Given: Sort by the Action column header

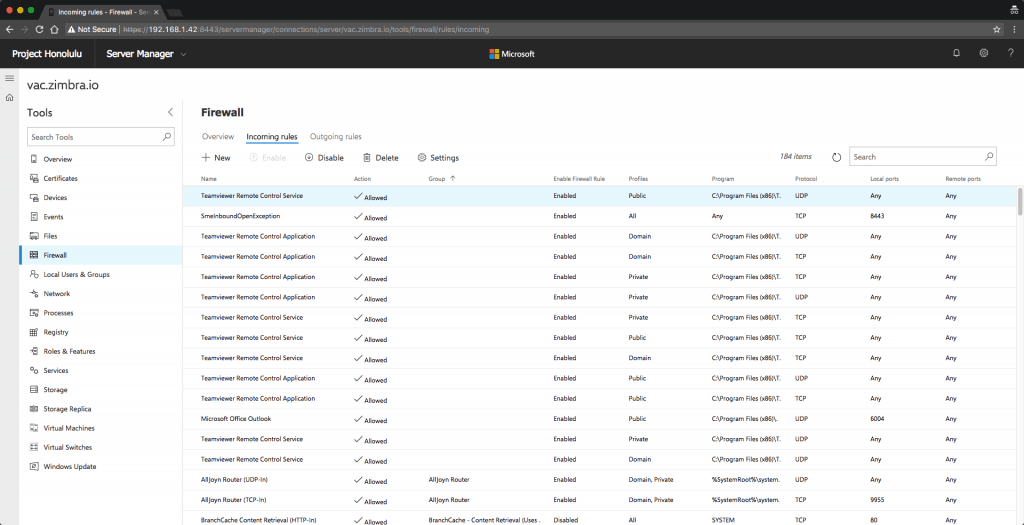Looking at the screenshot, I should click(x=362, y=178).
